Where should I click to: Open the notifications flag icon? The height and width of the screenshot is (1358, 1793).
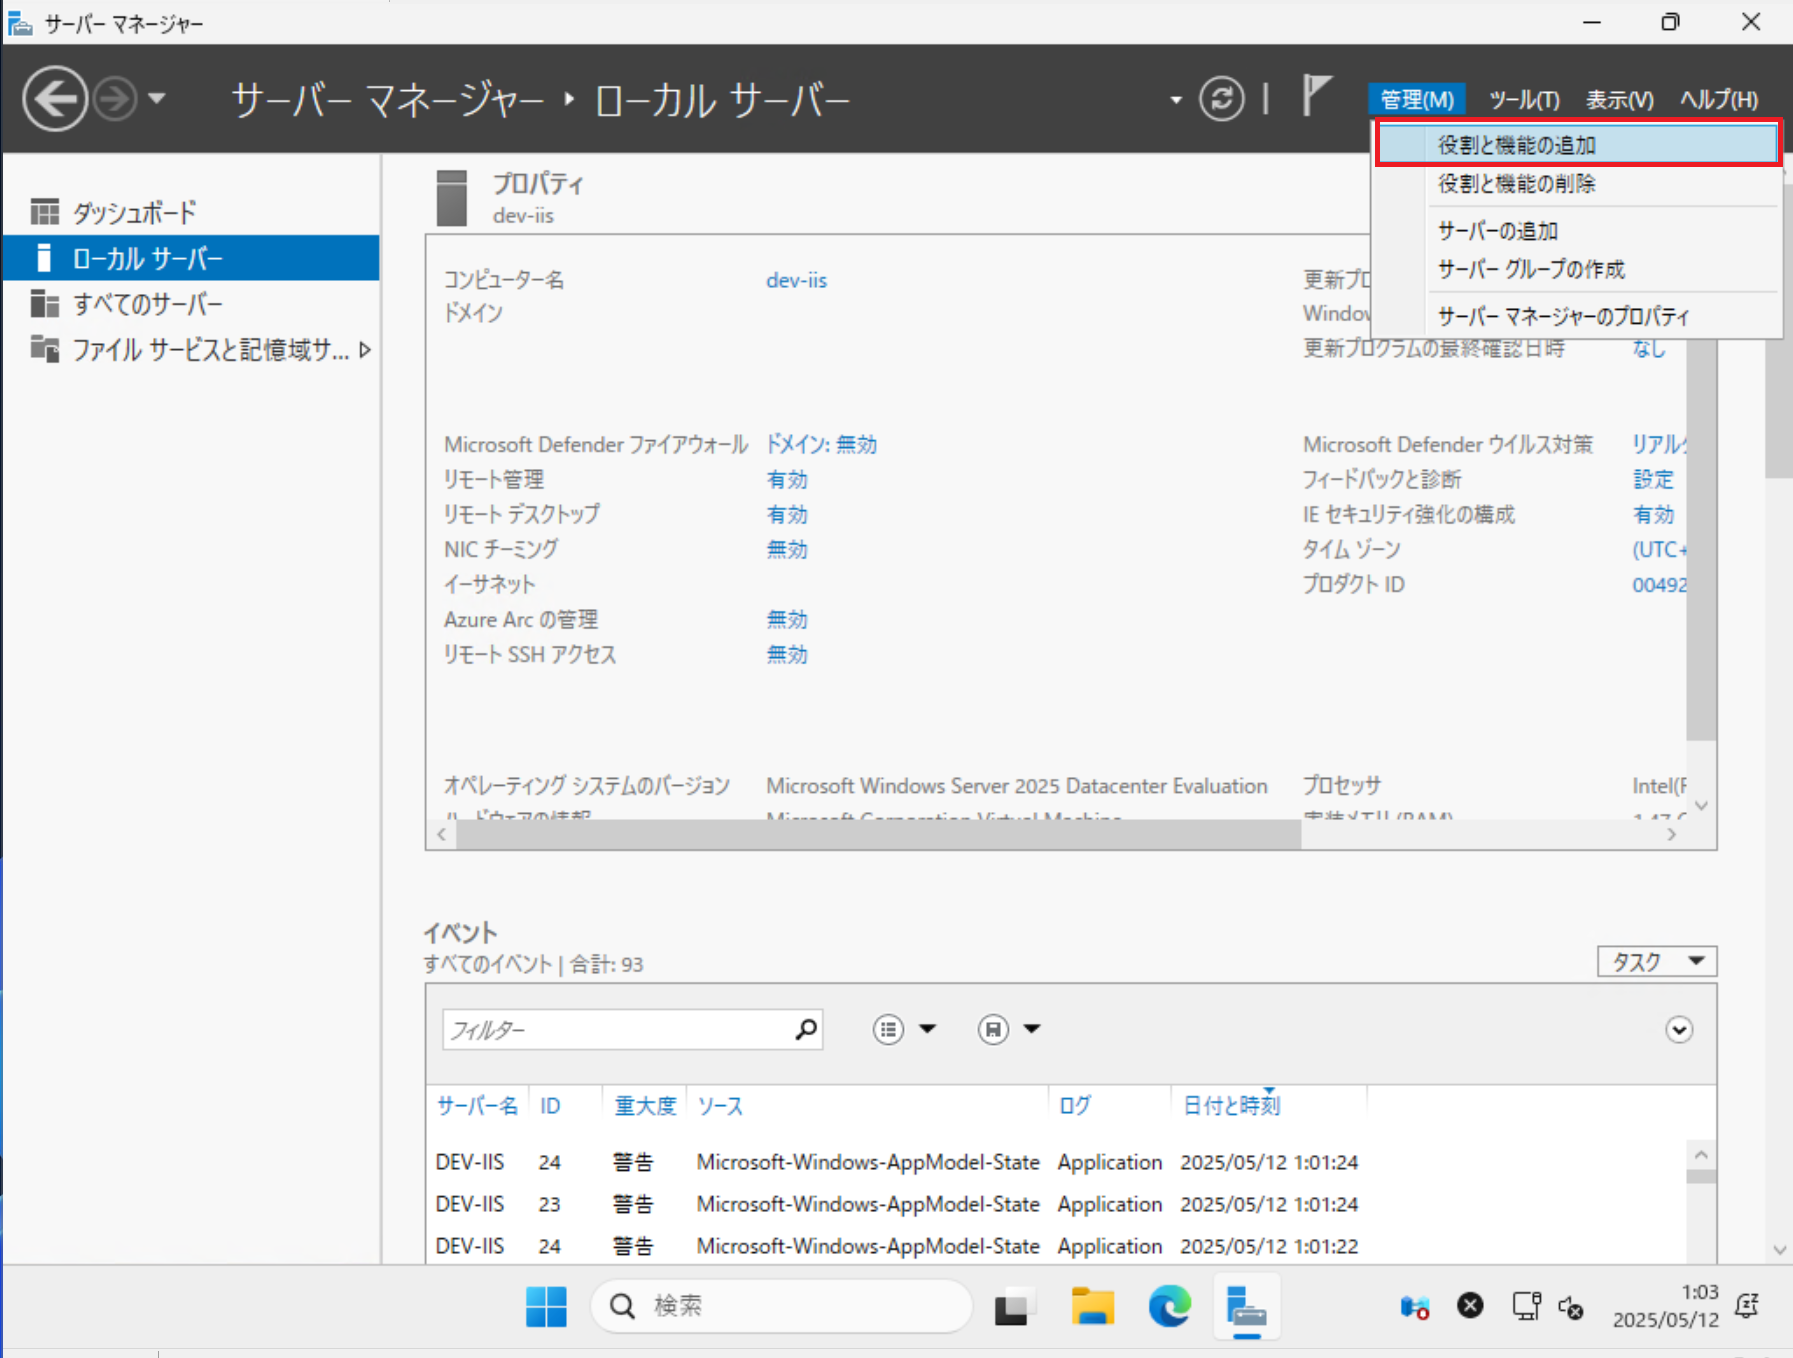(1316, 96)
